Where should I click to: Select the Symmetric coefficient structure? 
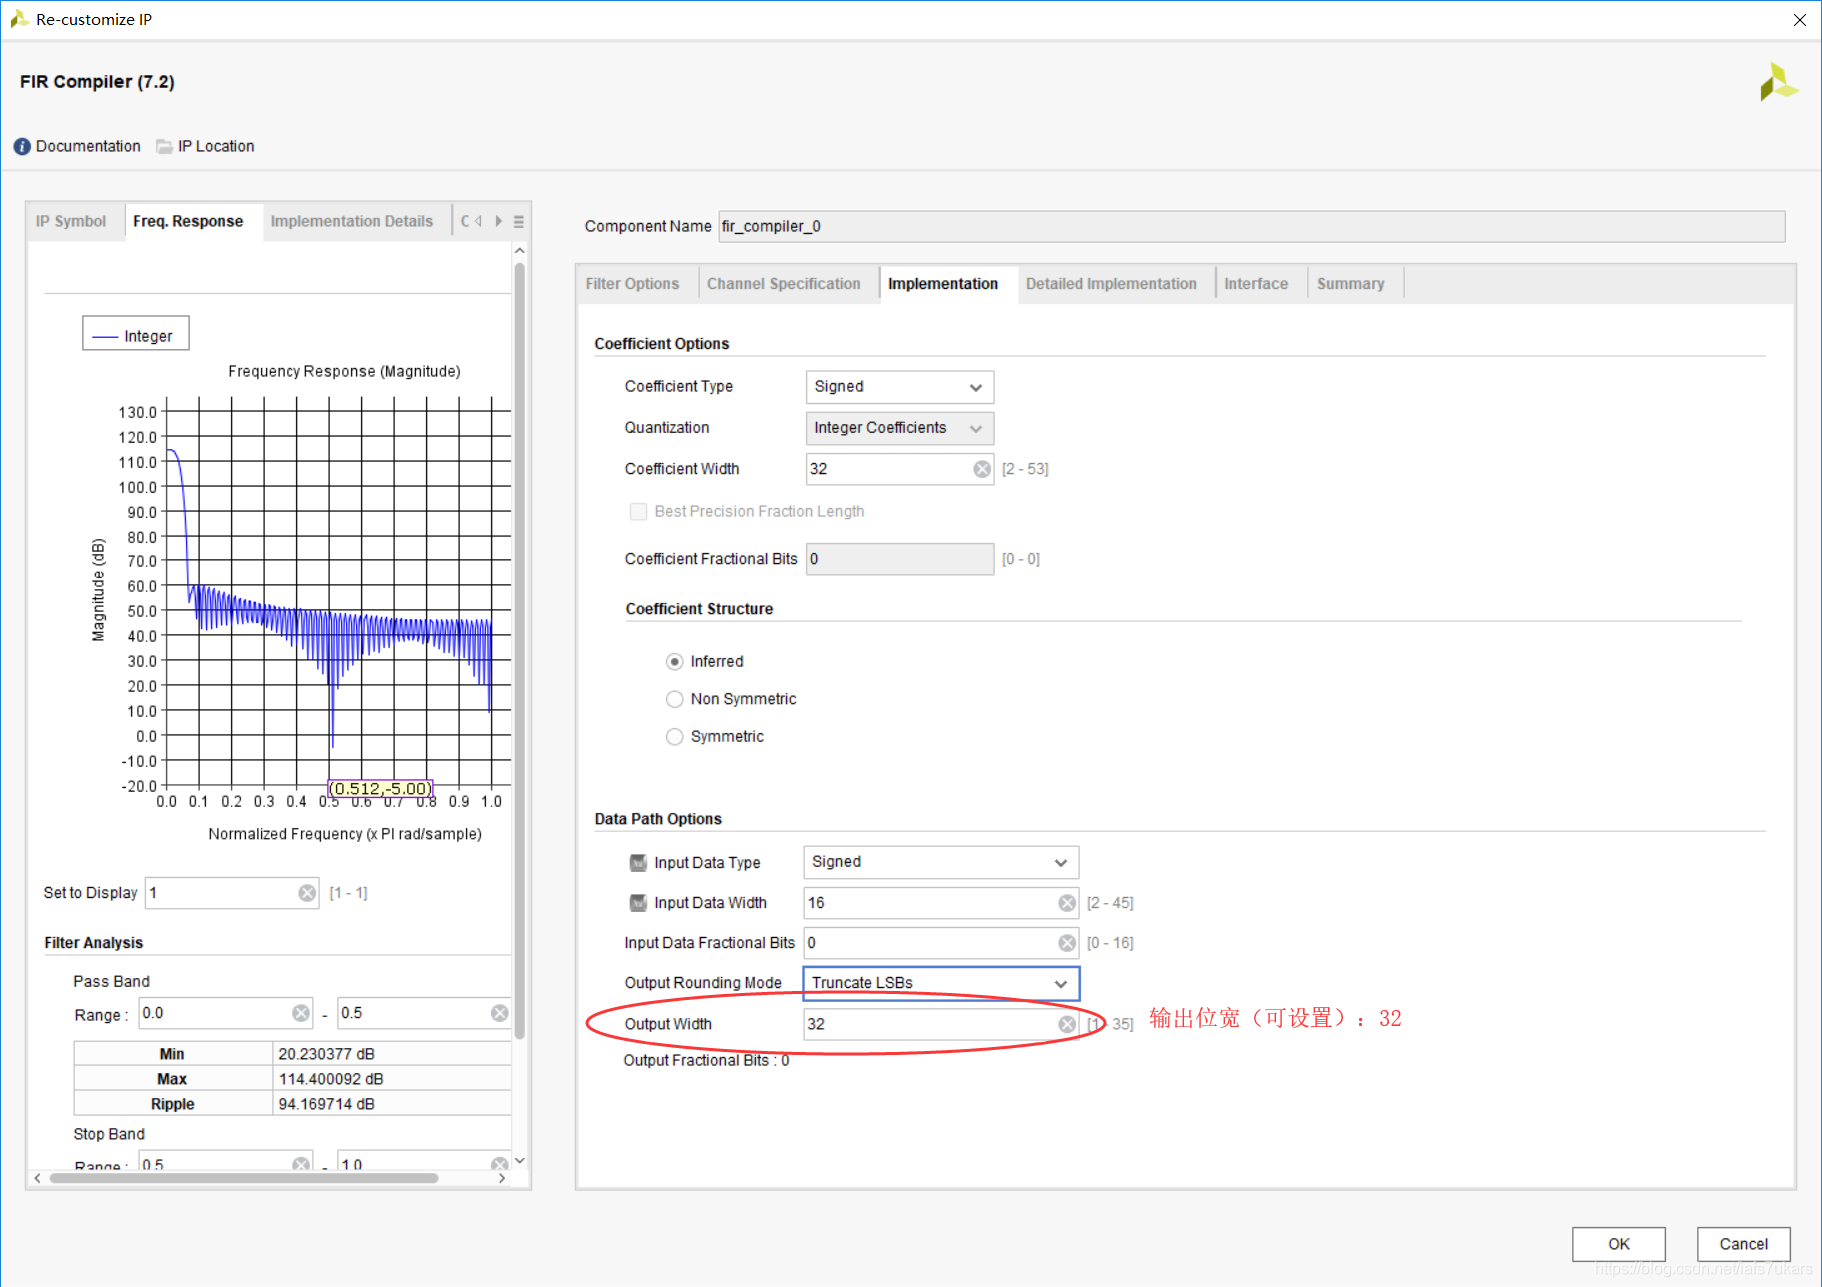click(x=675, y=736)
